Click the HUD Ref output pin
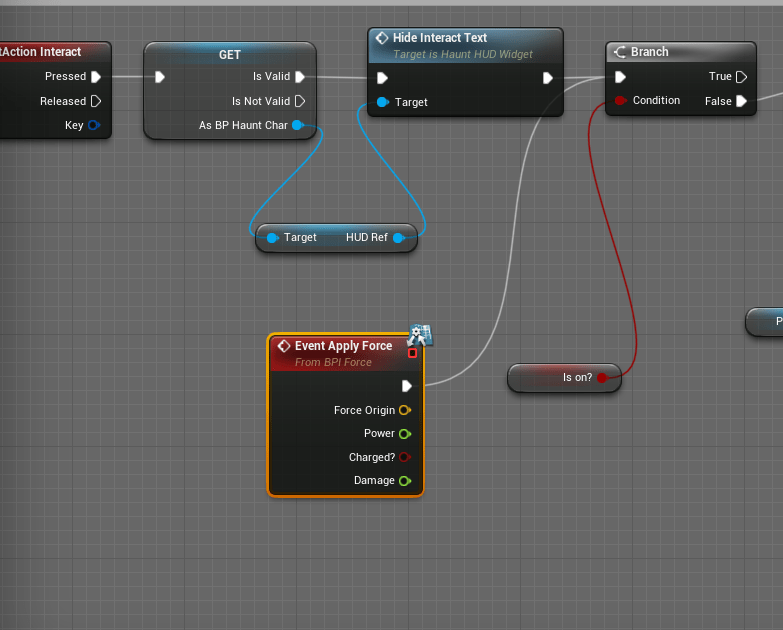The width and height of the screenshot is (783, 630). (398, 238)
